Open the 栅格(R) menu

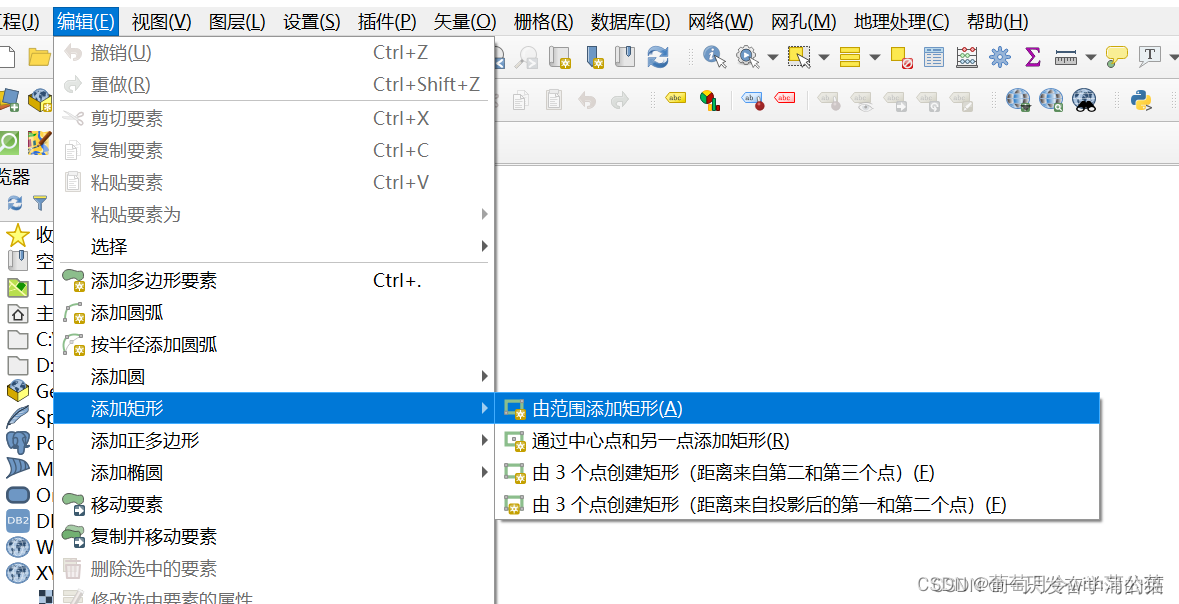544,22
